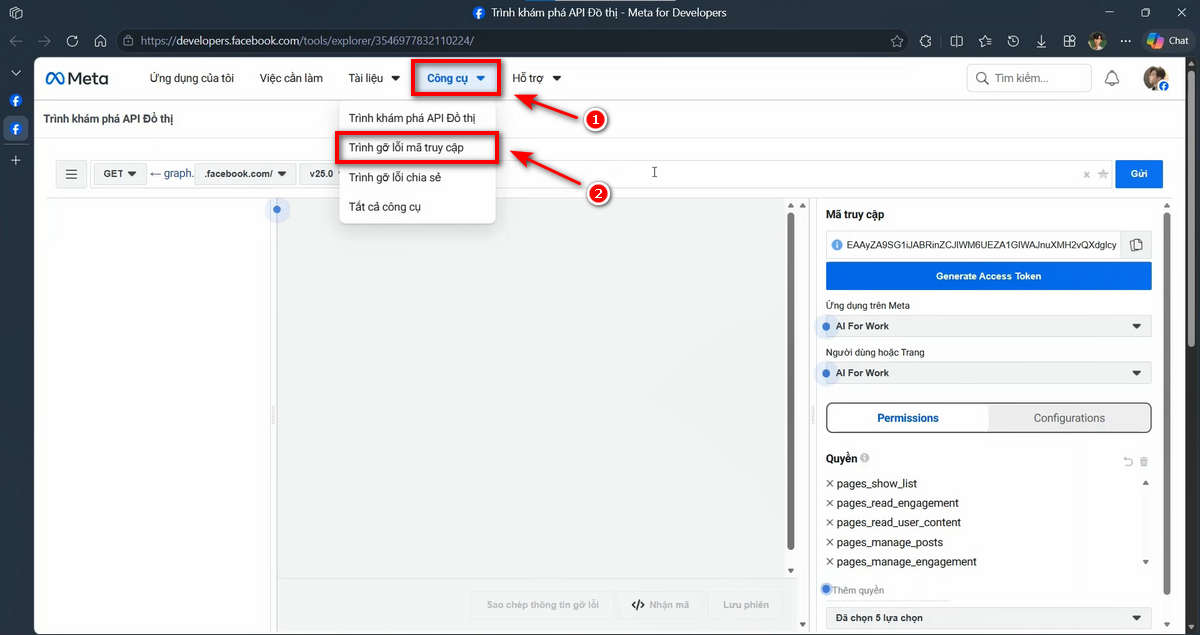The height and width of the screenshot is (635, 1200).
Task: Select Trình khám phá API Đồ thị
Action: (x=412, y=118)
